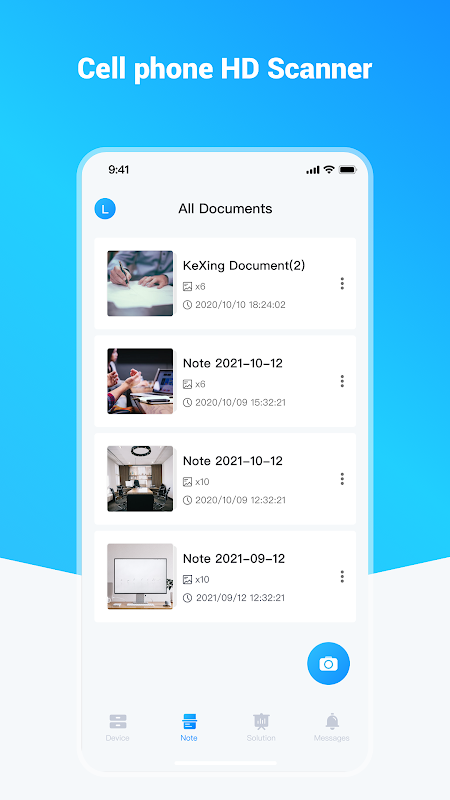Select the Note 2021-09-12 title
The image size is (450, 800).
(234, 559)
